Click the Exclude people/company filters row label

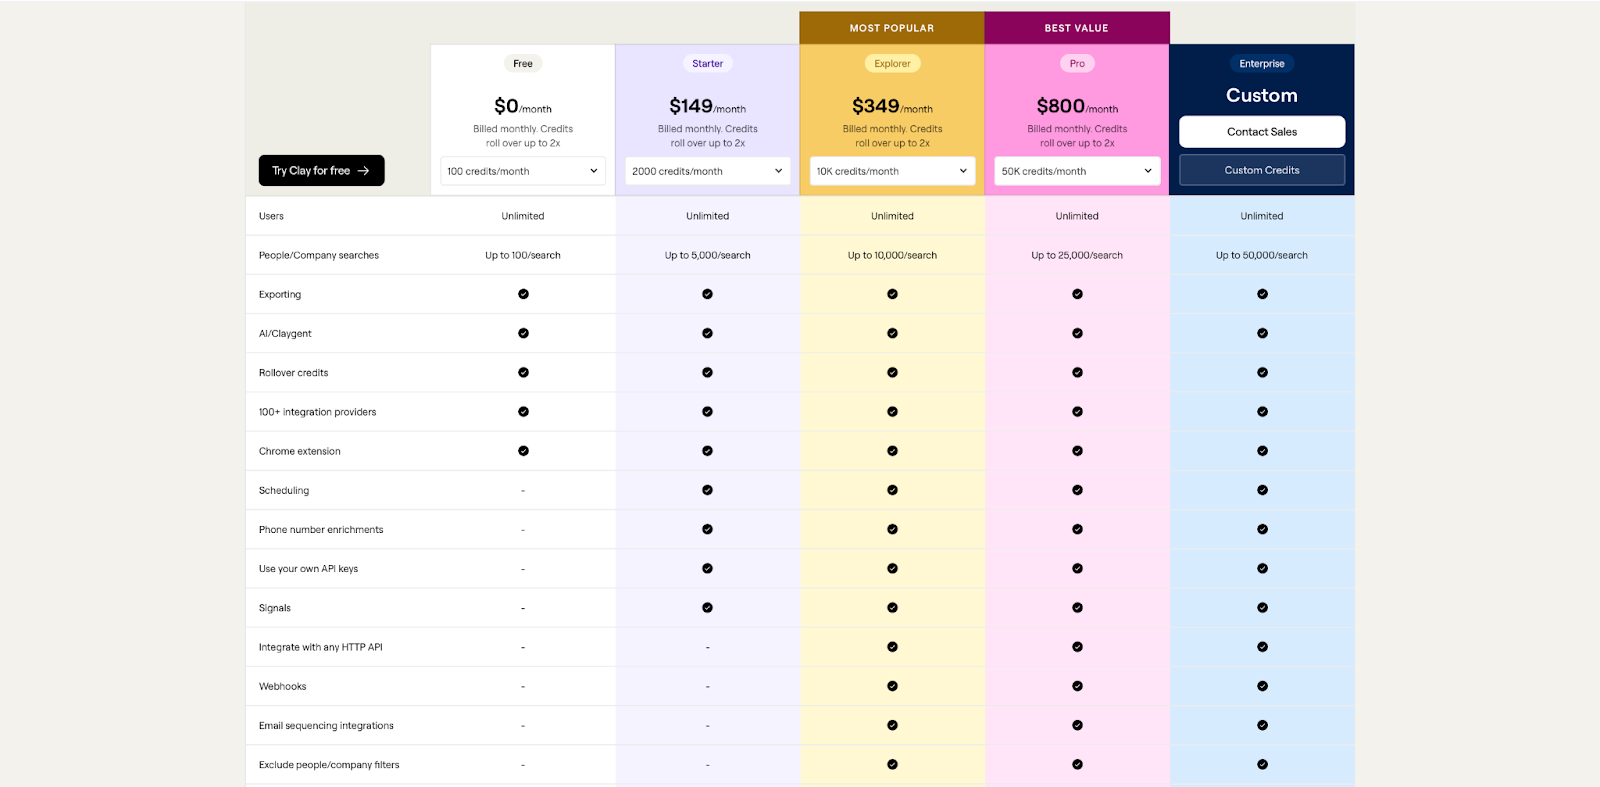[x=329, y=764]
